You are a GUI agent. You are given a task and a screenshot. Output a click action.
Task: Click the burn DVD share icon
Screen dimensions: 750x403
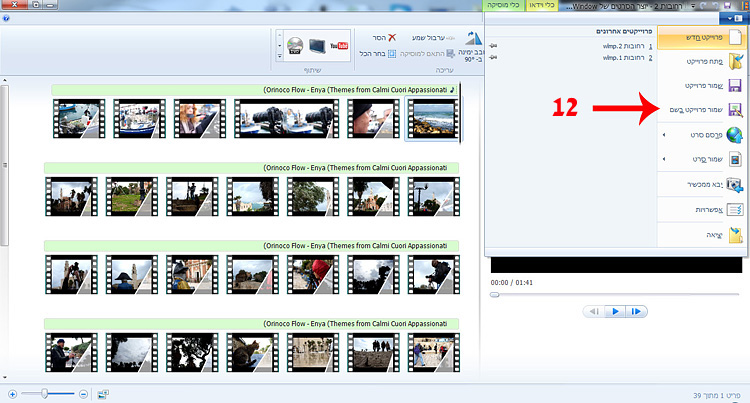tap(295, 45)
